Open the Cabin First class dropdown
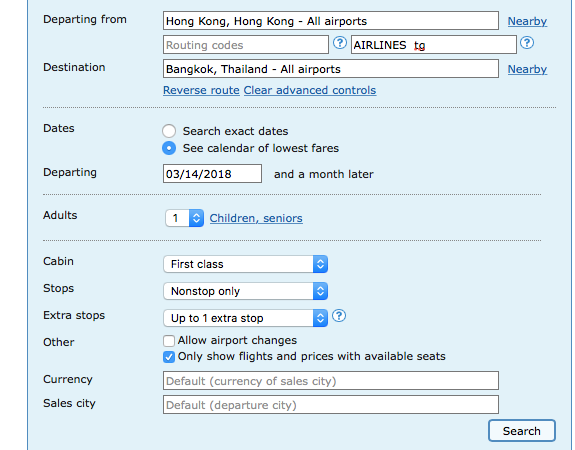The width and height of the screenshot is (575, 450). [245, 264]
